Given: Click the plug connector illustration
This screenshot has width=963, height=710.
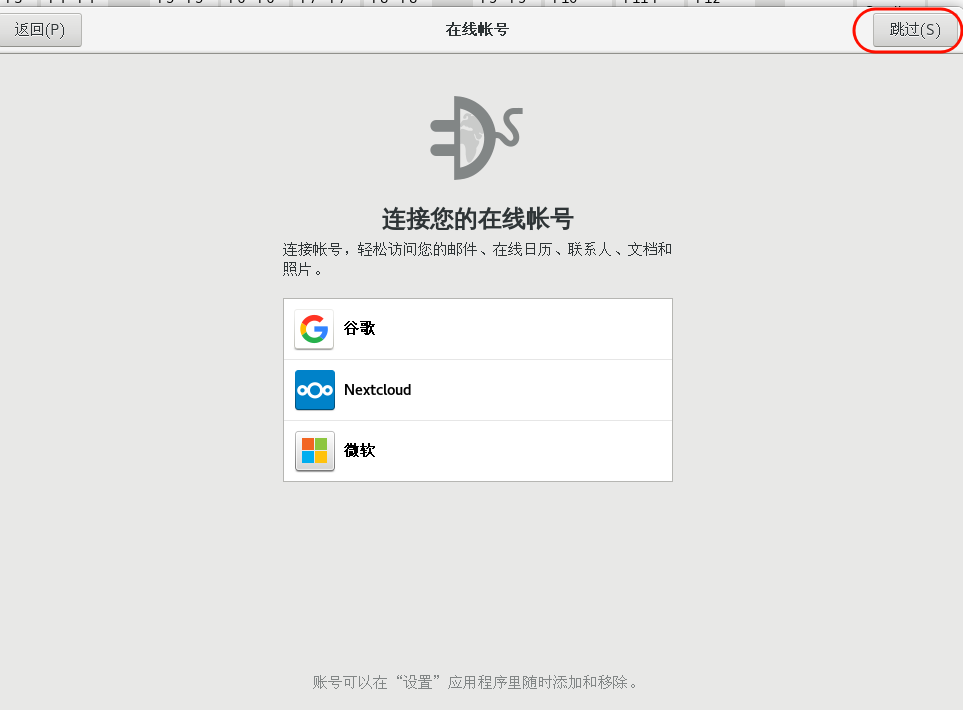Looking at the screenshot, I should tap(476, 137).
